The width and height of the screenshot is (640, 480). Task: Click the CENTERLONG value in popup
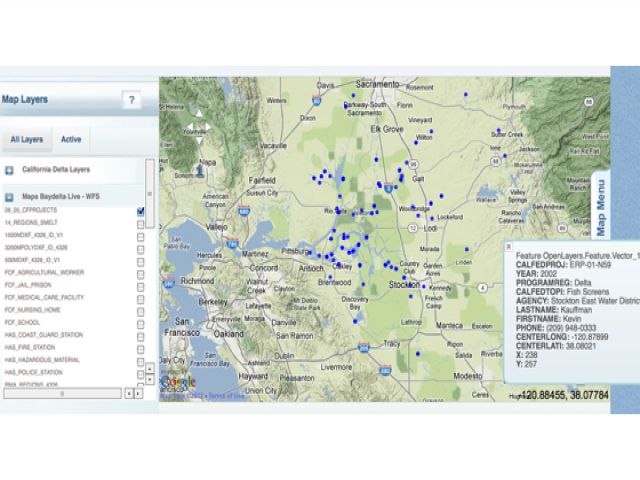point(590,337)
